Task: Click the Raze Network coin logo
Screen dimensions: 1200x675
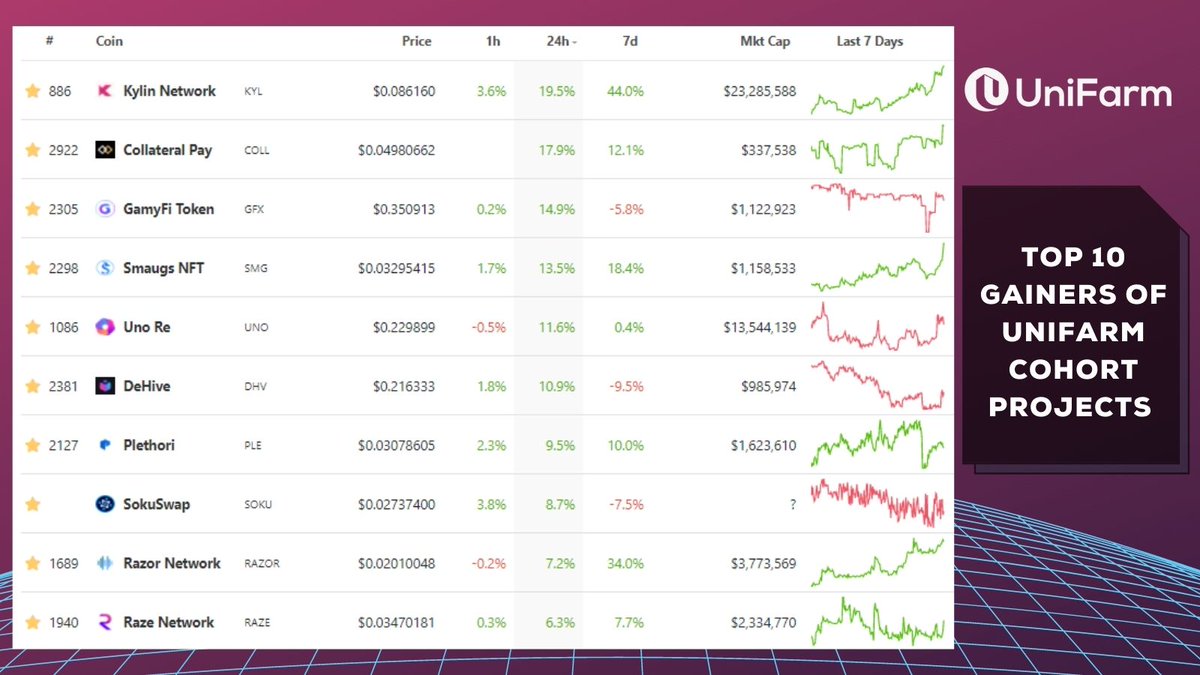Action: pyautogui.click(x=104, y=622)
